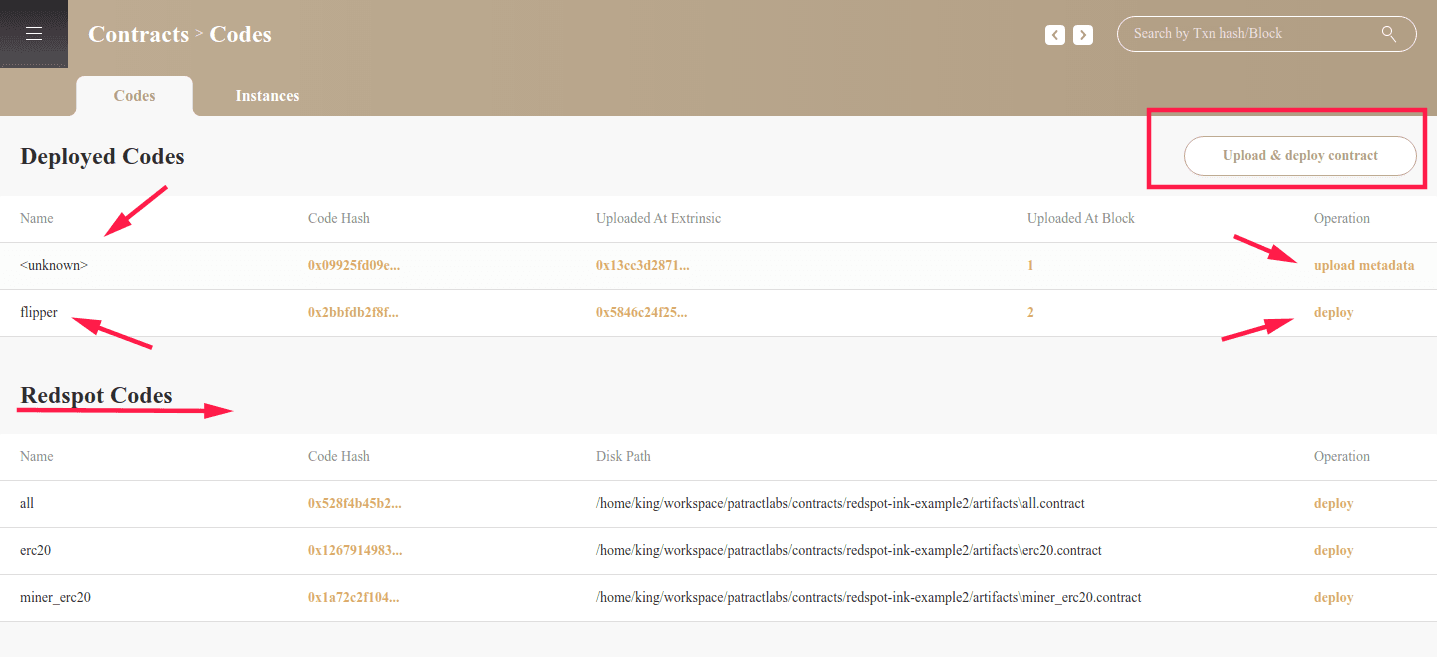Click the search magnifier icon

tap(1388, 34)
